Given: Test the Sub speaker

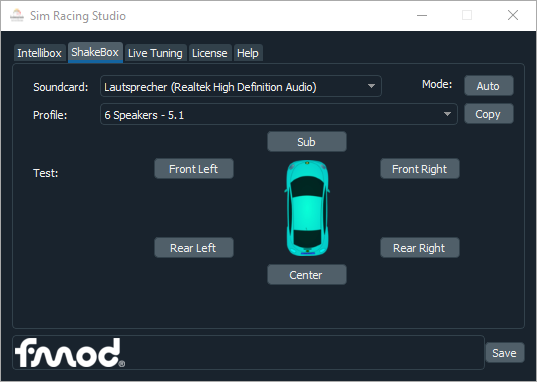Looking at the screenshot, I should [307, 141].
